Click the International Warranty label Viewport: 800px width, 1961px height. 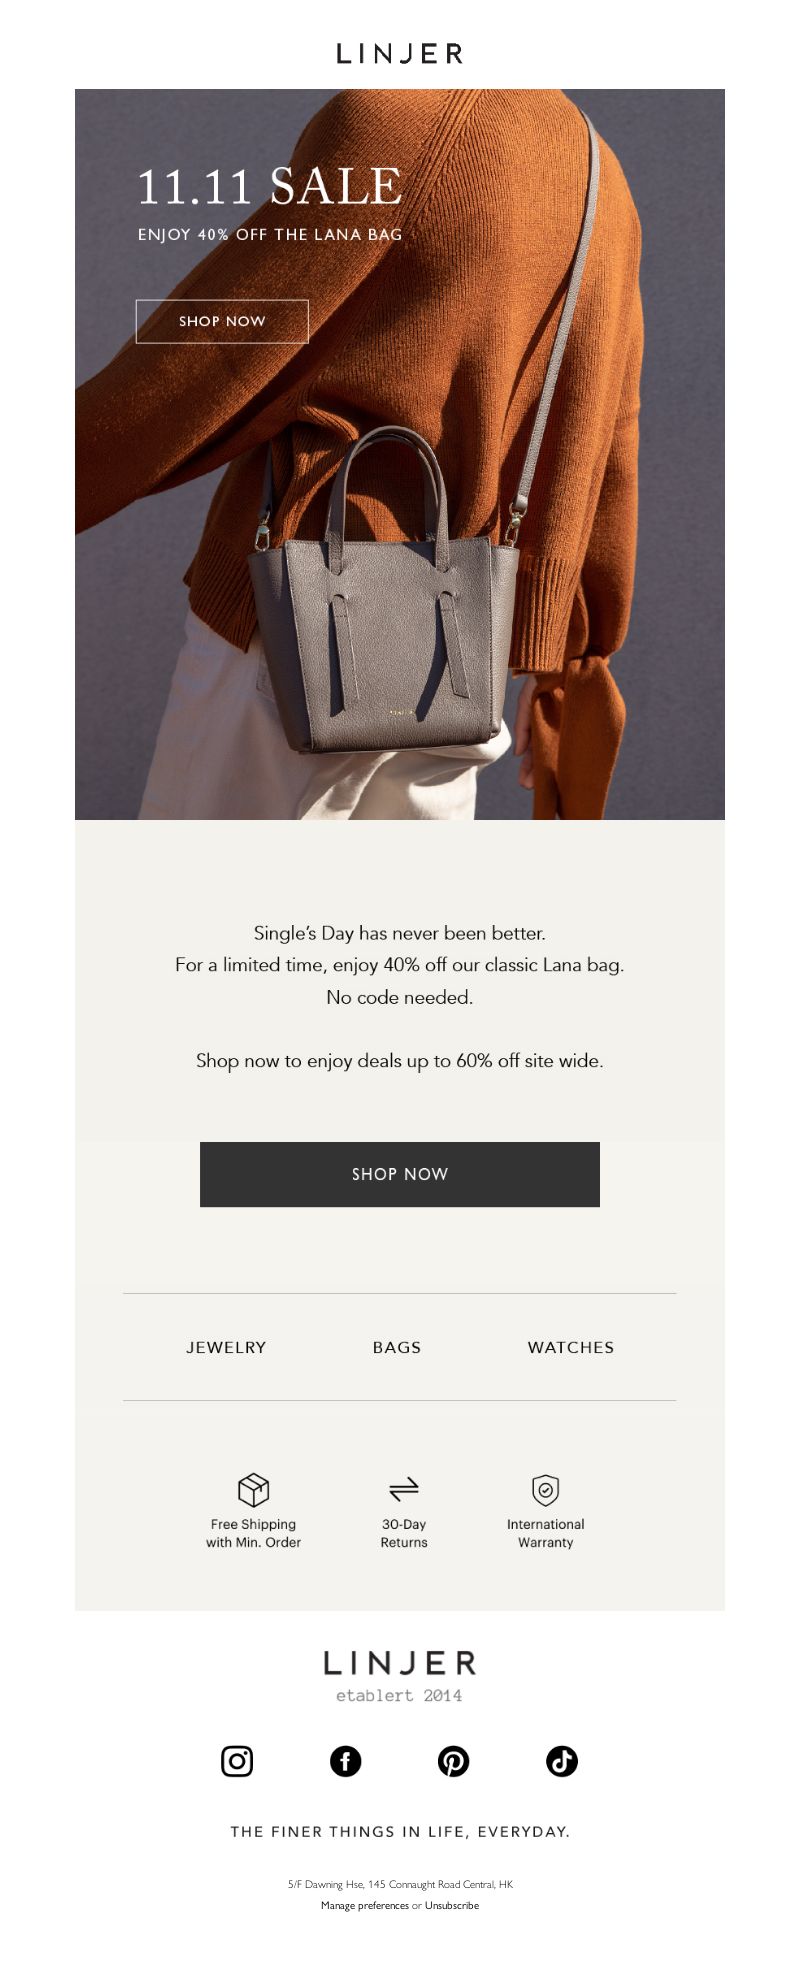click(x=545, y=1533)
